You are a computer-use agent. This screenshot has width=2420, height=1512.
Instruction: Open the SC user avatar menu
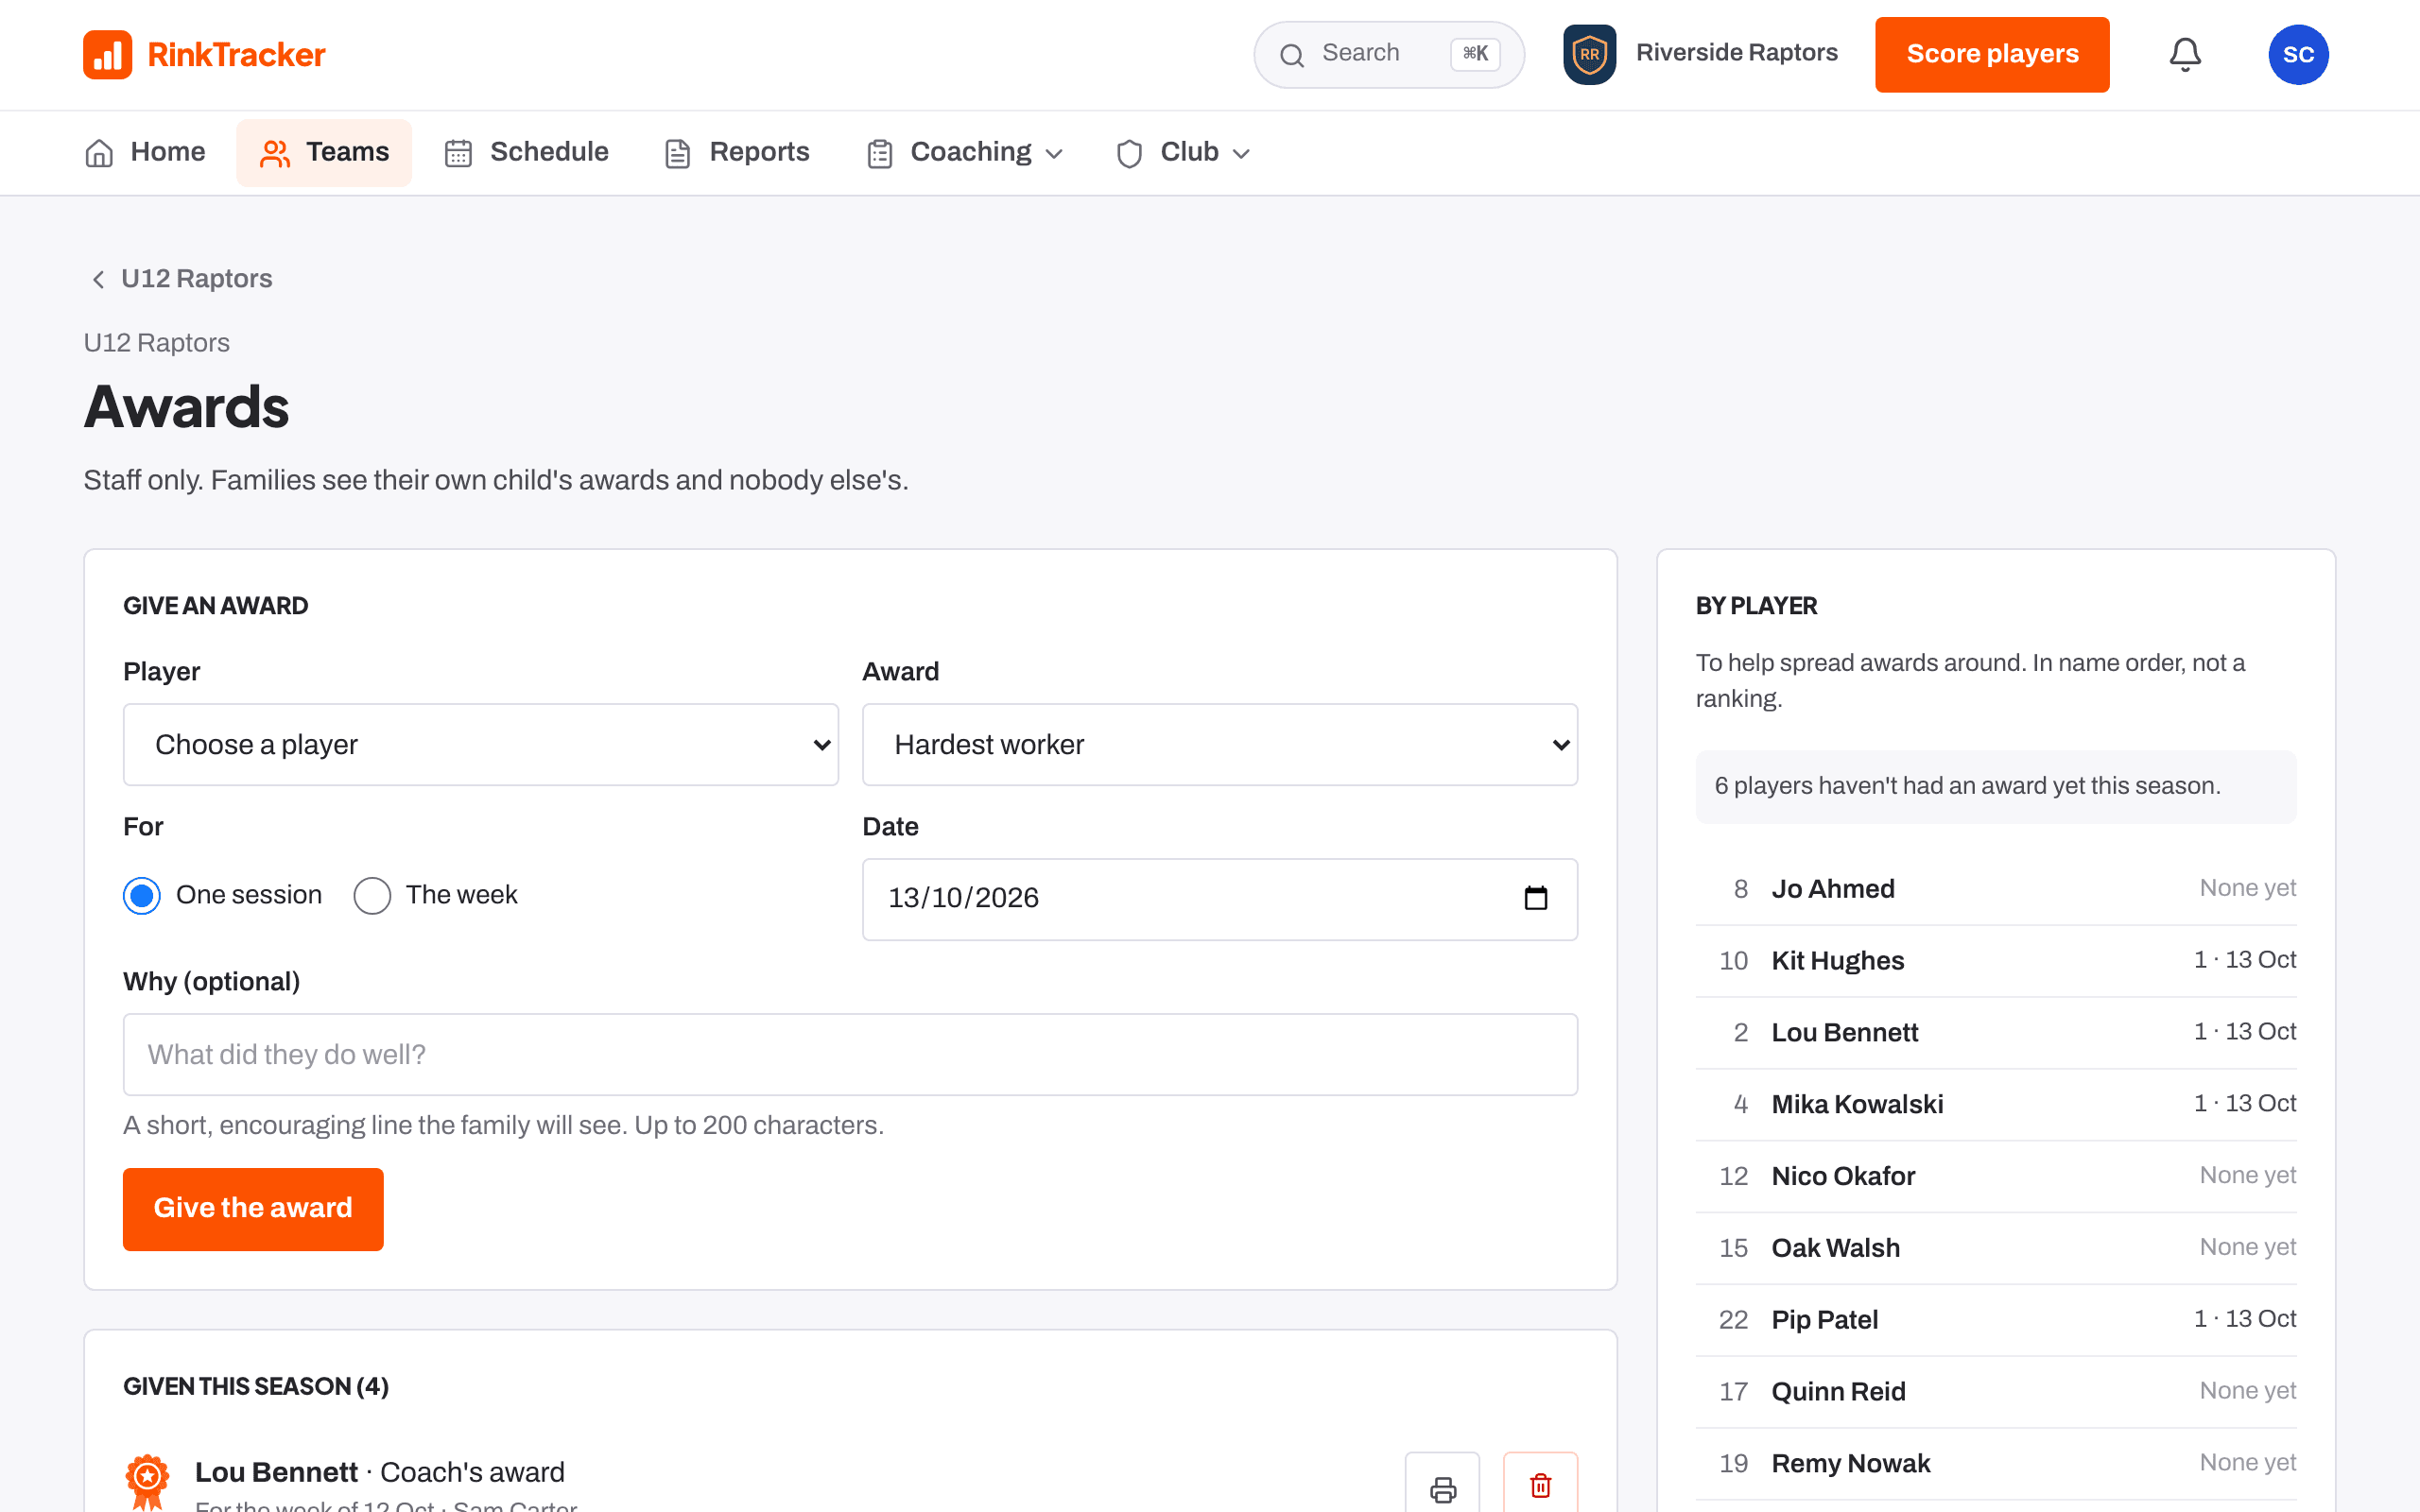[x=2298, y=54]
